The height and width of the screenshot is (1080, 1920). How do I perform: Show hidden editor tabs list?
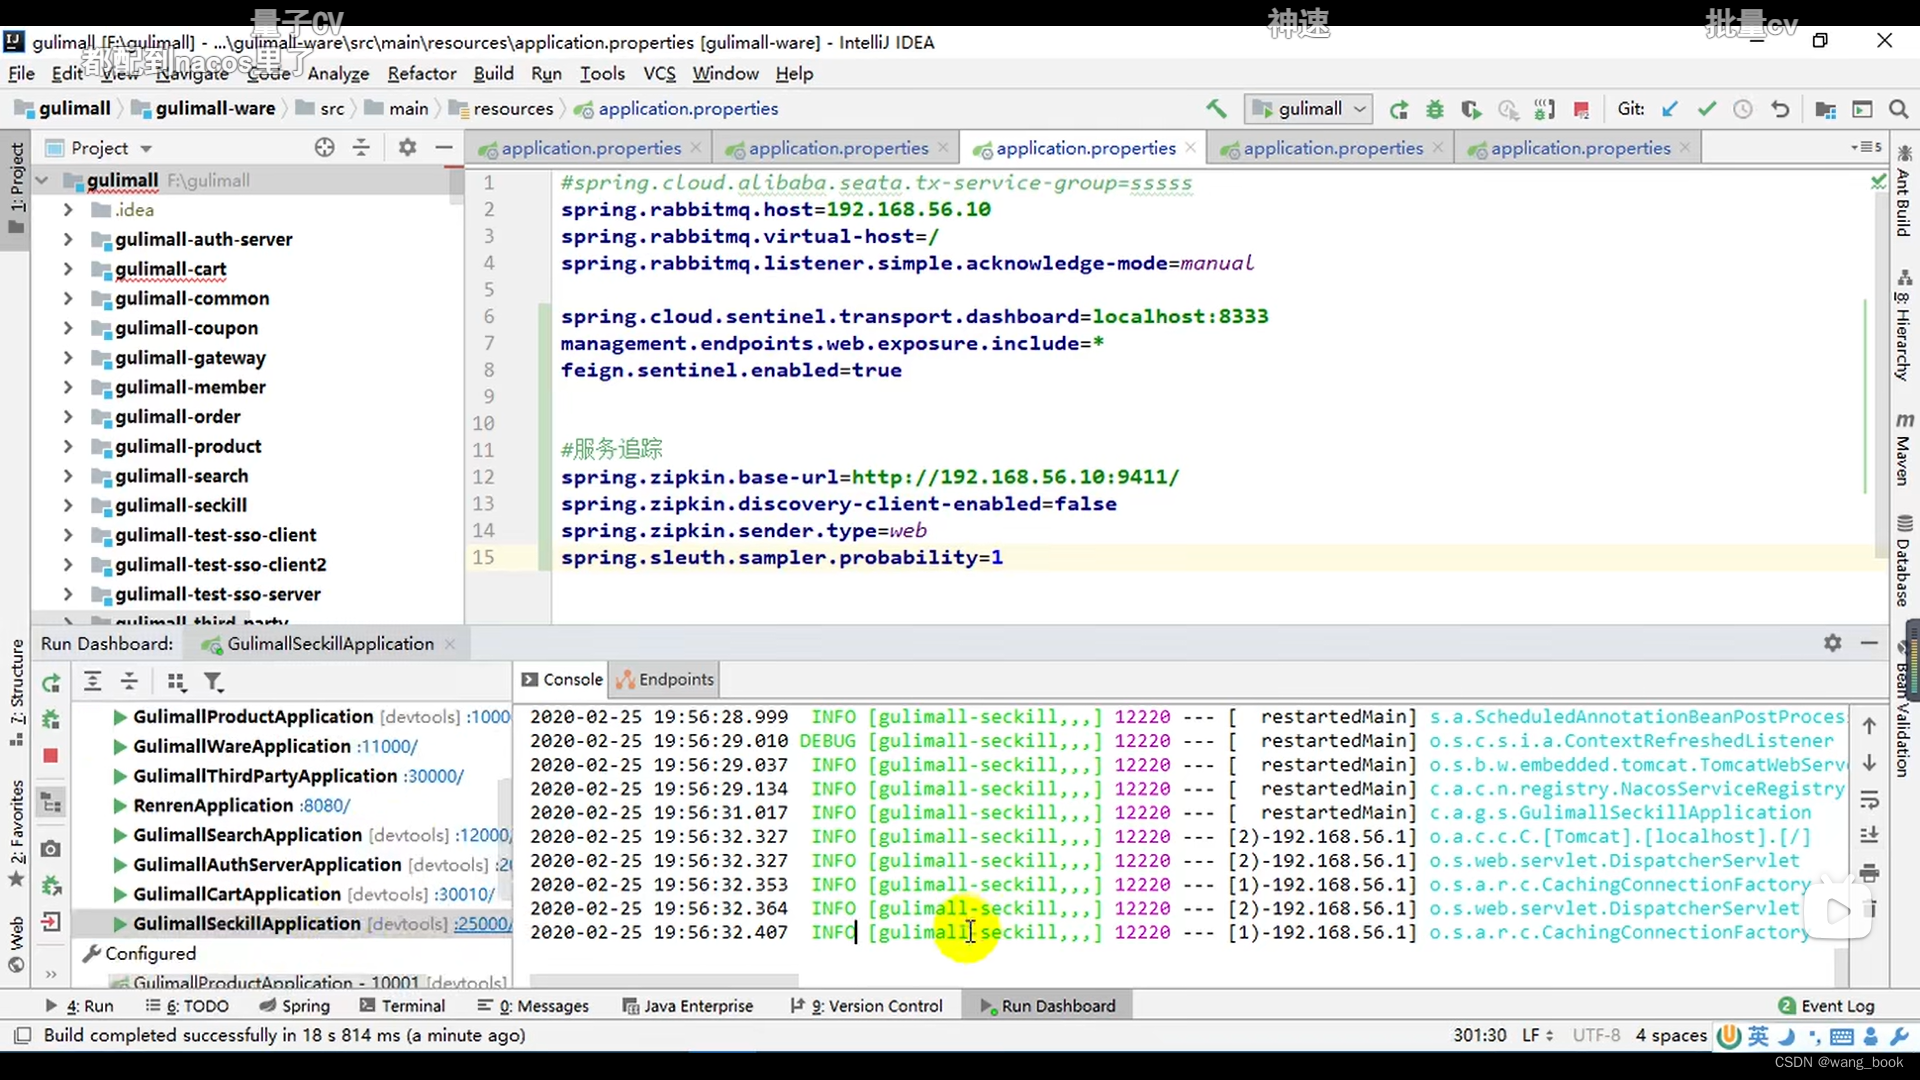pos(1866,148)
